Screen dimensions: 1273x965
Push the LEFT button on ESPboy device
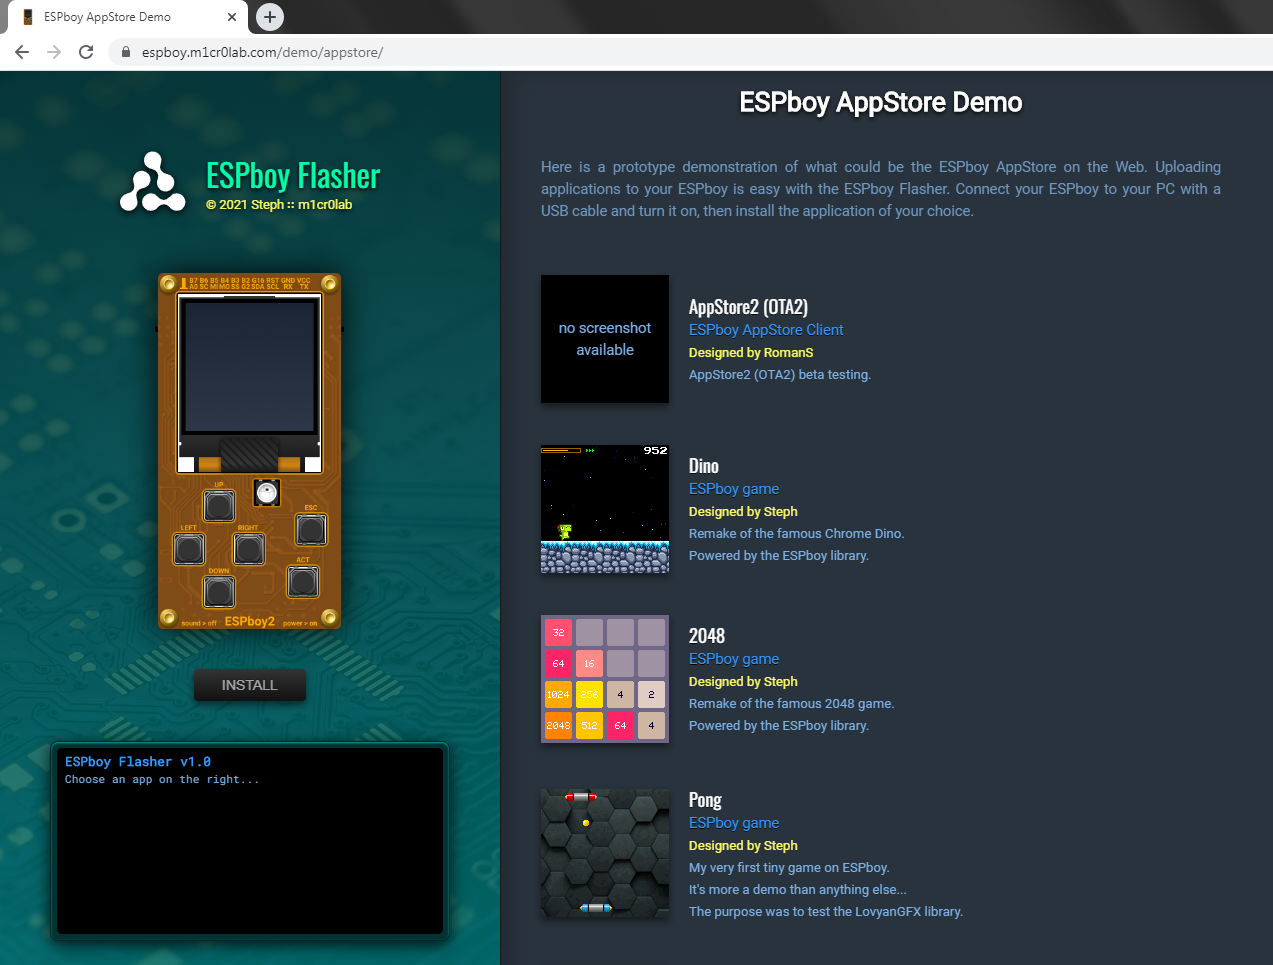[x=189, y=548]
